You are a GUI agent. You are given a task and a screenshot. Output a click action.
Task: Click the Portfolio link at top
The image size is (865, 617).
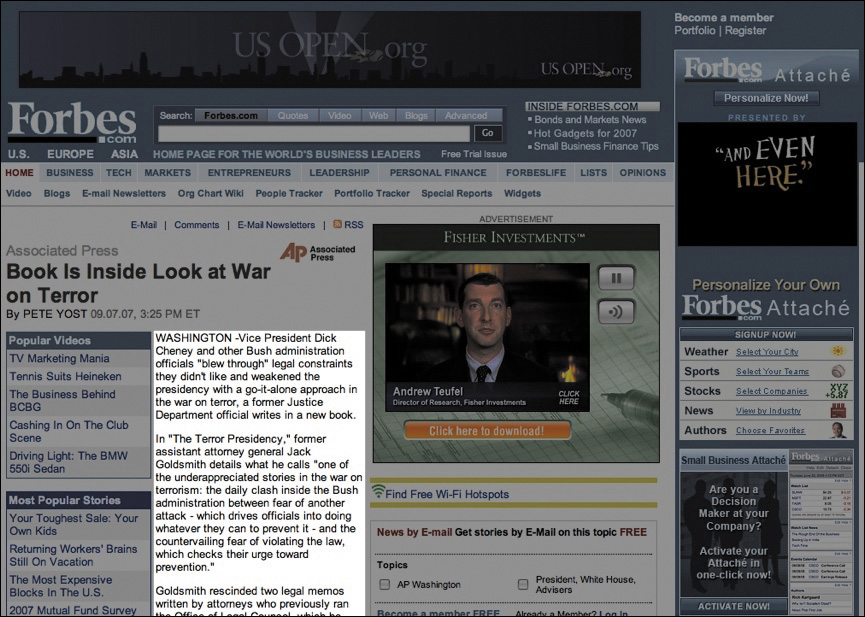[695, 30]
